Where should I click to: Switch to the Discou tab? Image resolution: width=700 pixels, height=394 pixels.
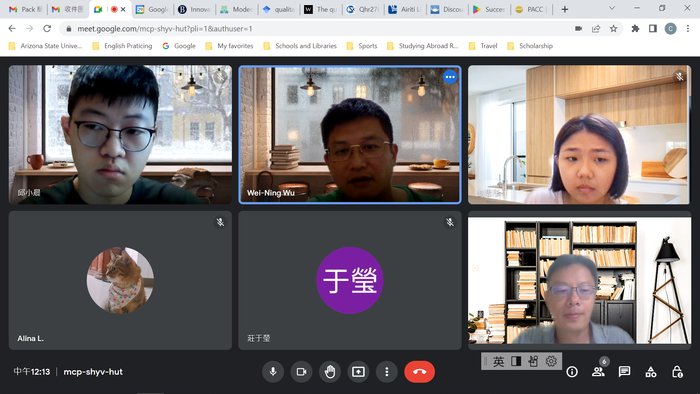point(446,9)
